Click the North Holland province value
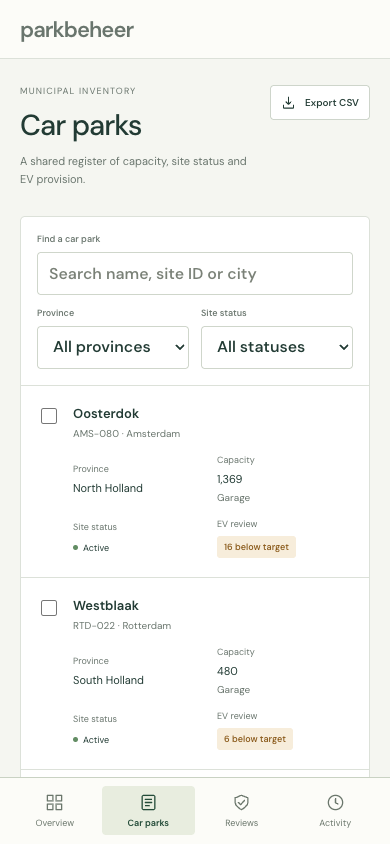The image size is (390, 844). (x=108, y=488)
